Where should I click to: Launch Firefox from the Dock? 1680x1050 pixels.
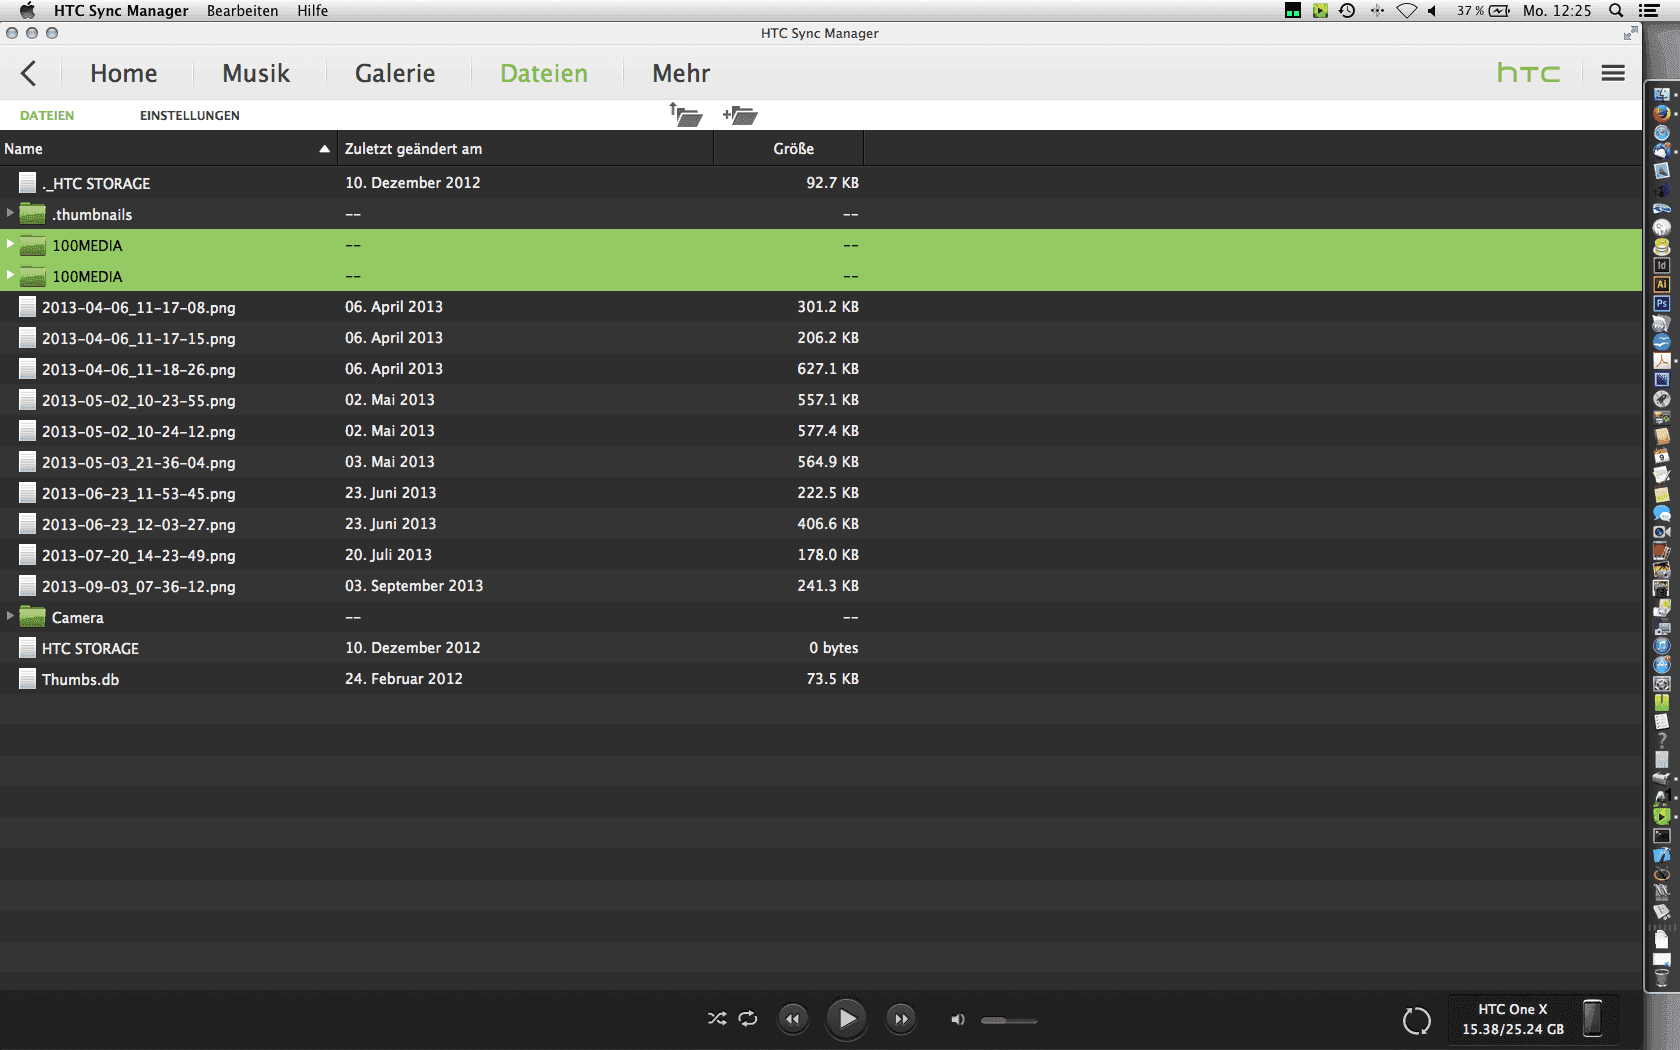[1662, 113]
